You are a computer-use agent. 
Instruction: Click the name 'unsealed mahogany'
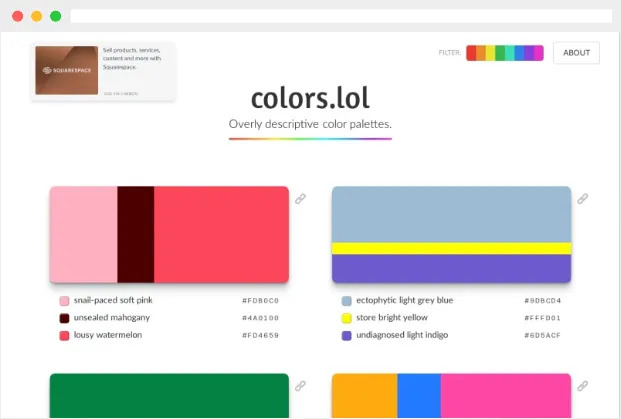click(x=112, y=318)
